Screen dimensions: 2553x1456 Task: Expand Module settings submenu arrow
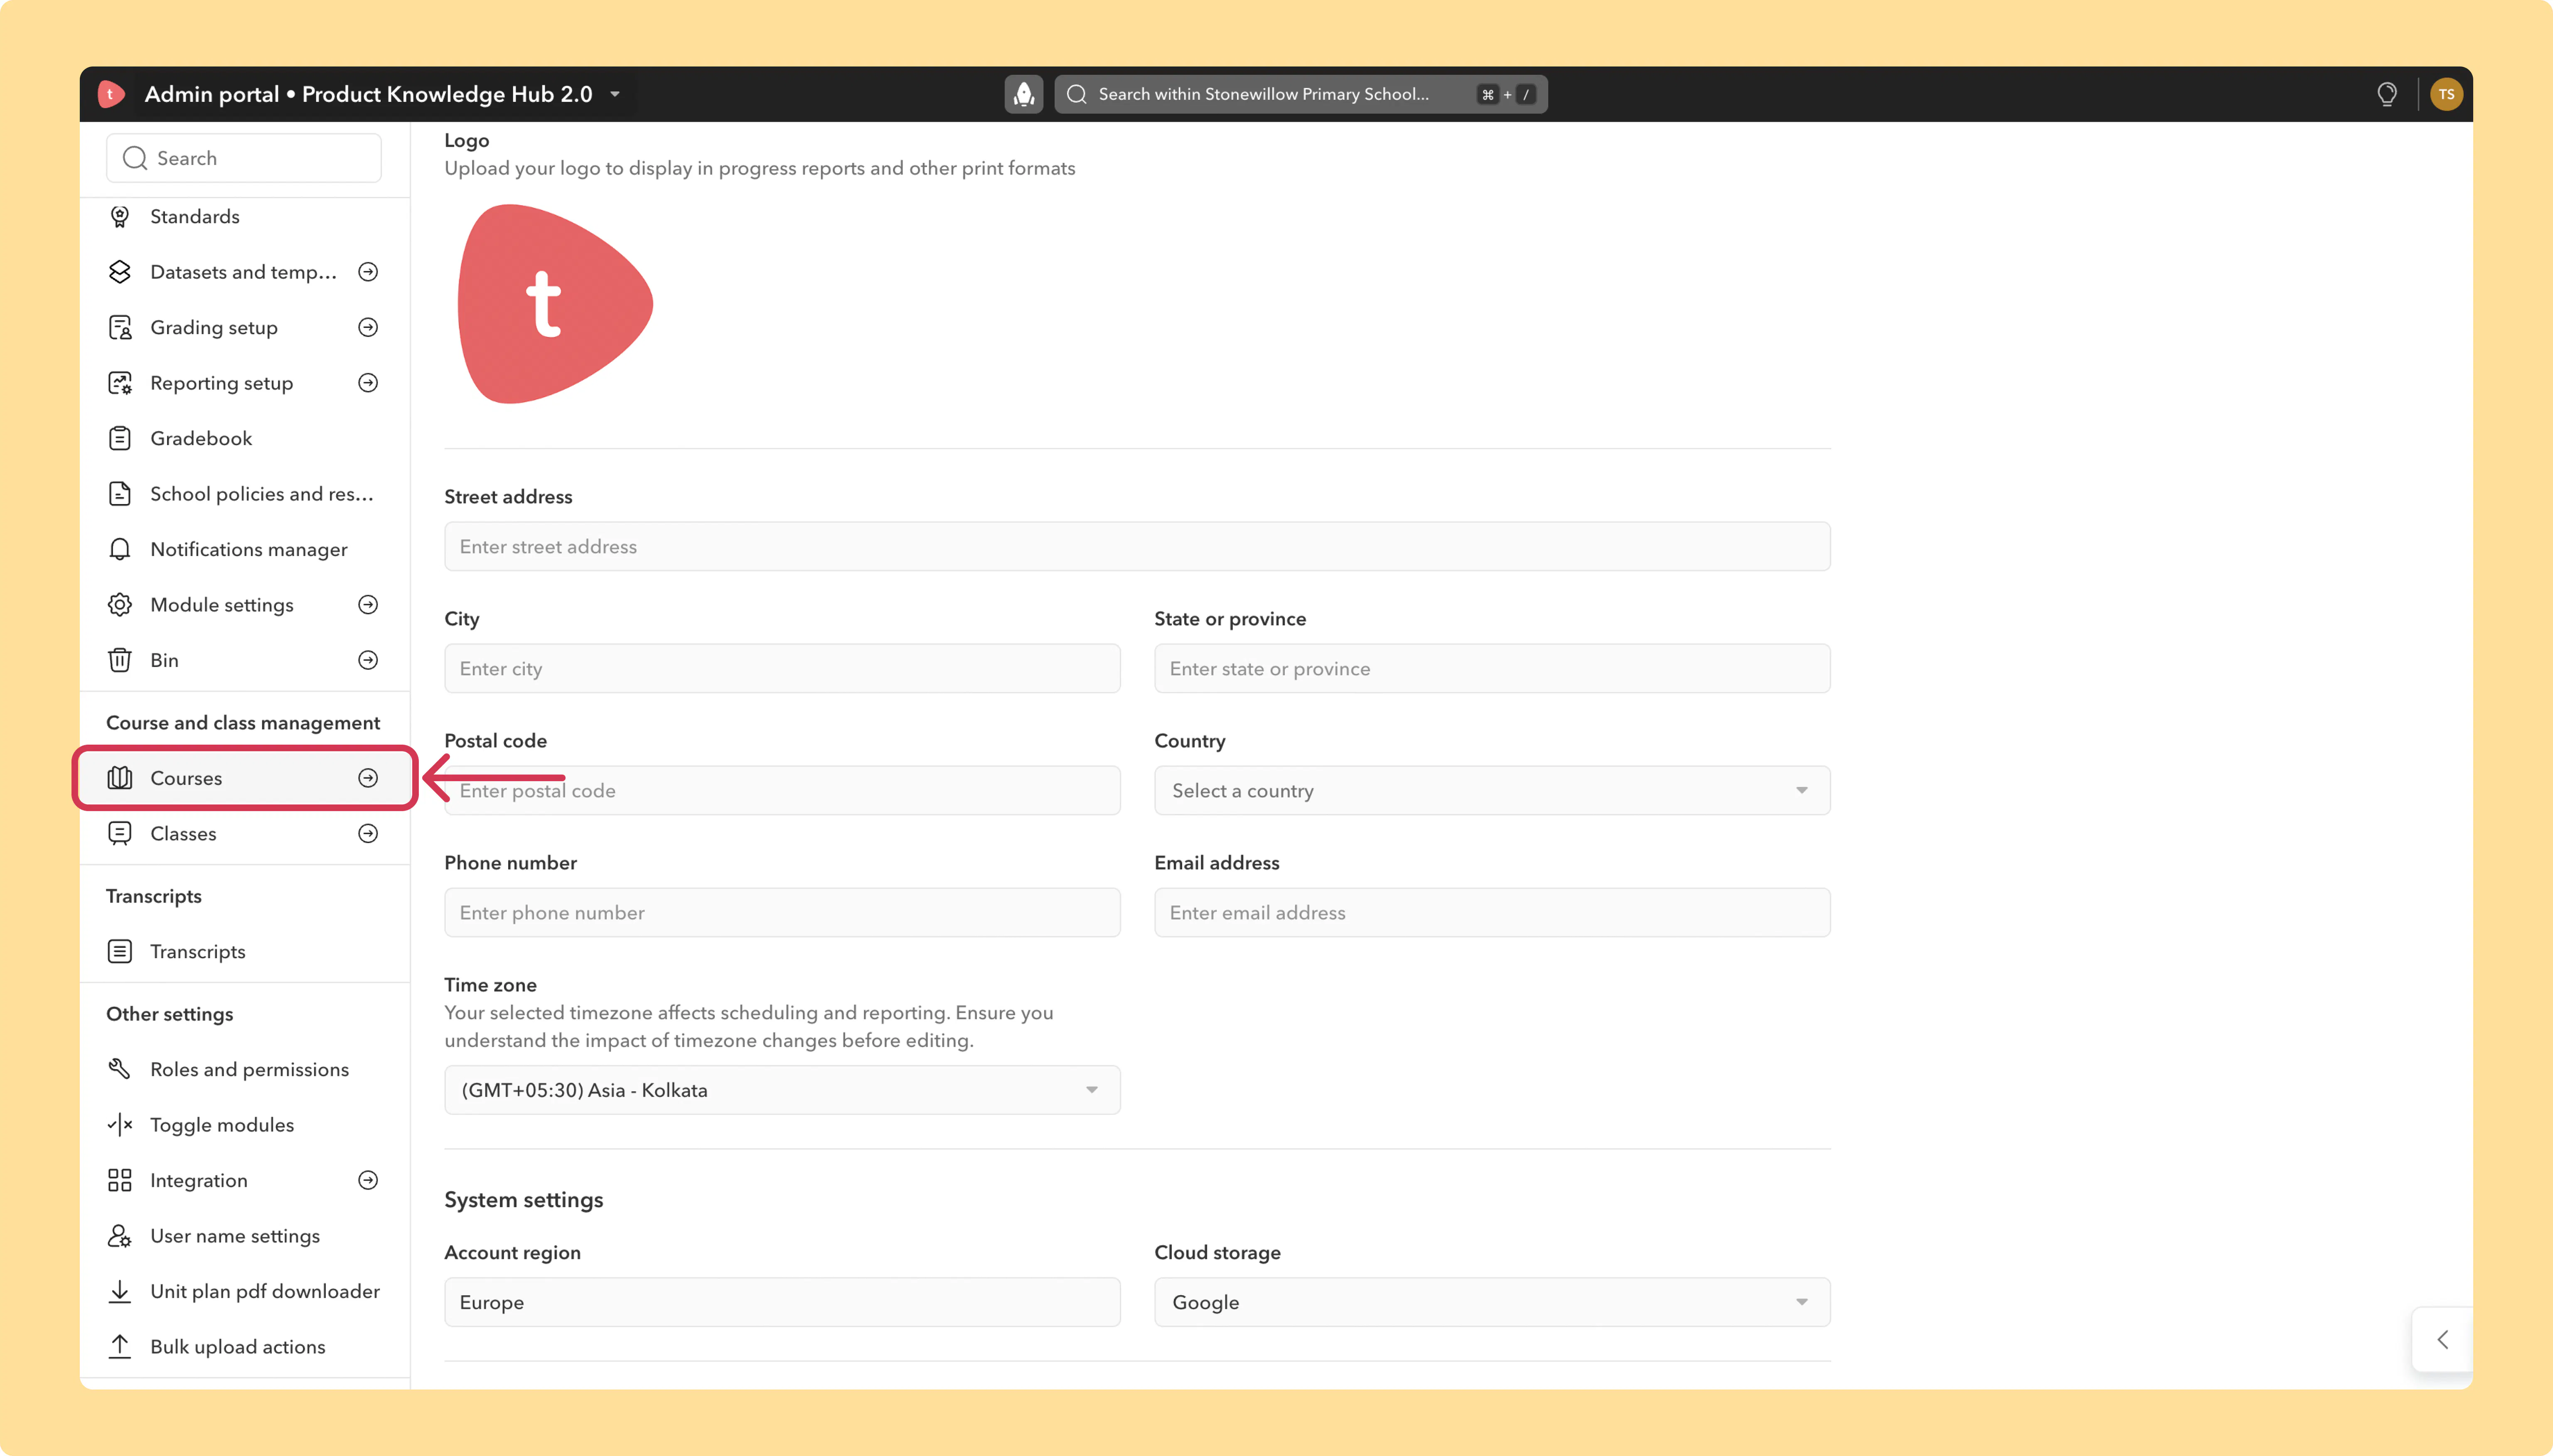click(x=368, y=605)
